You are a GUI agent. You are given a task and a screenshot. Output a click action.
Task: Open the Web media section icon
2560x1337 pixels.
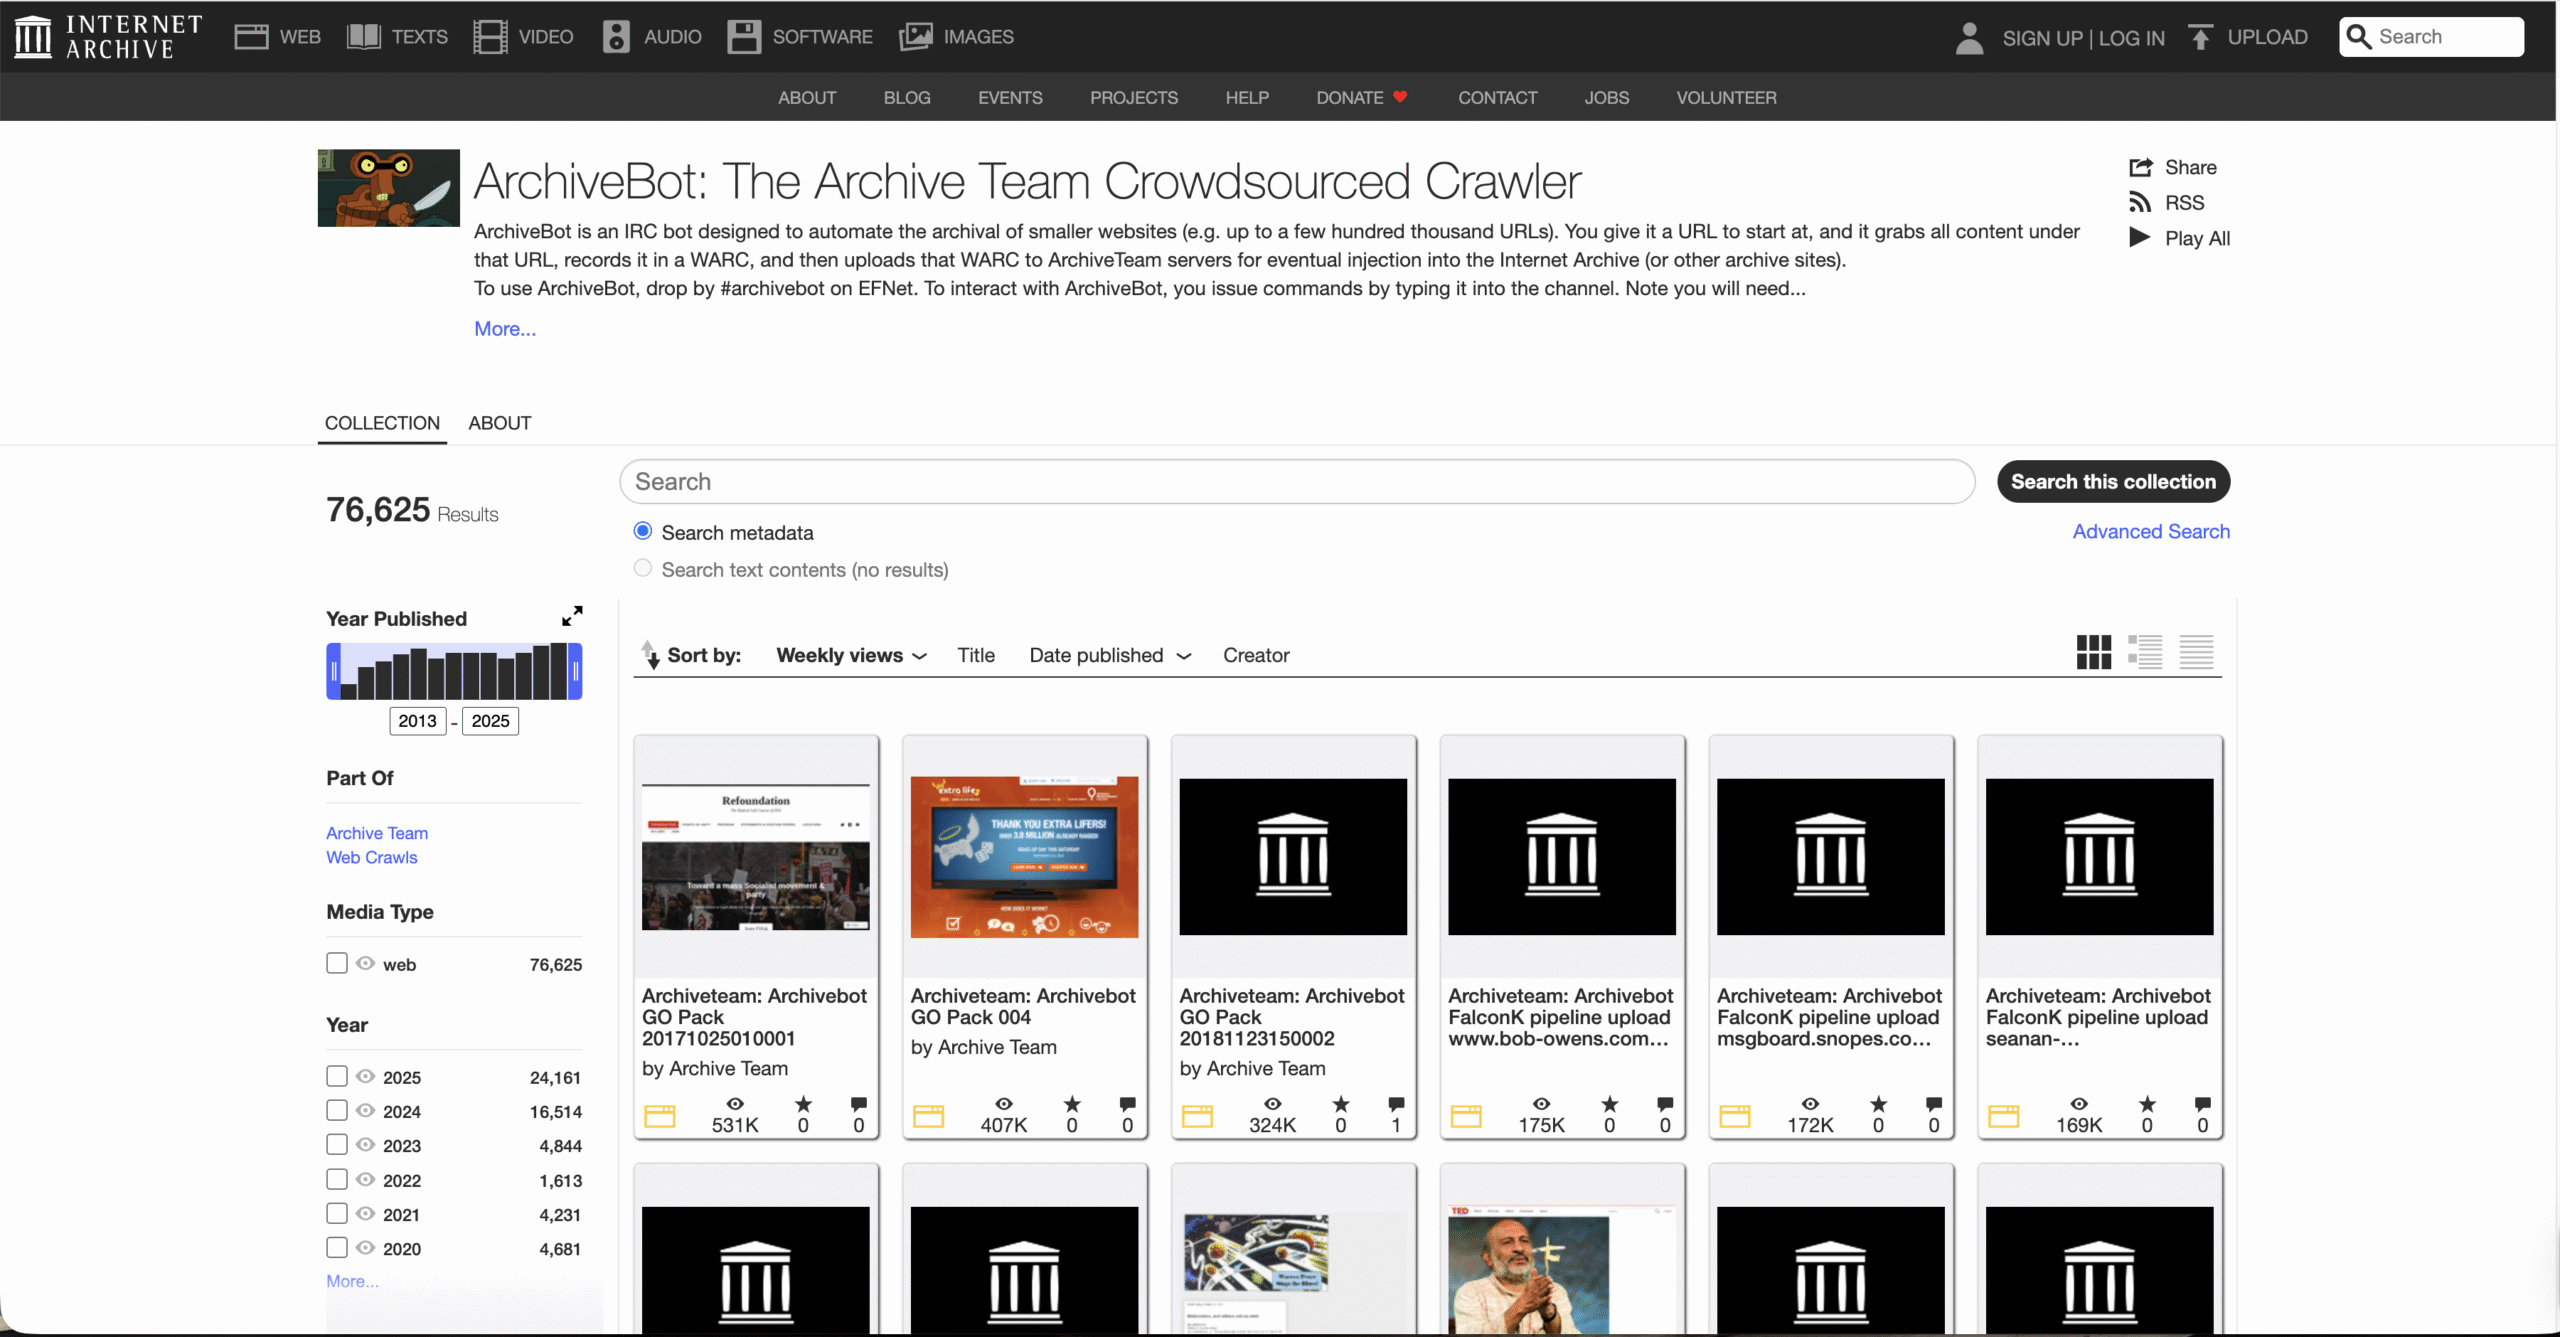(x=251, y=37)
